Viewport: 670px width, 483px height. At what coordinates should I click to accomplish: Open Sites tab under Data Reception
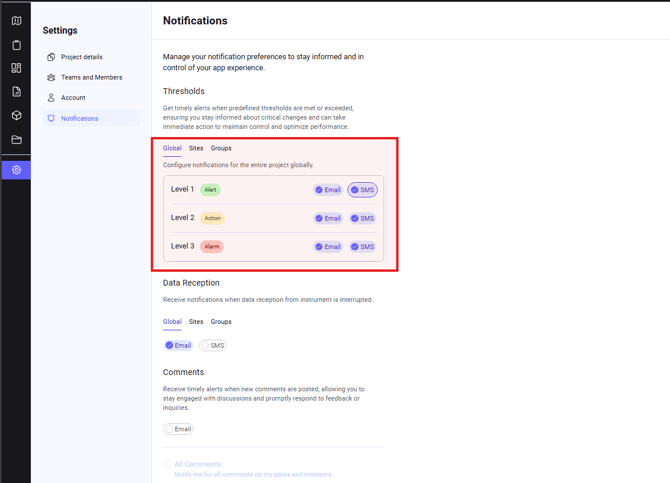(196, 322)
